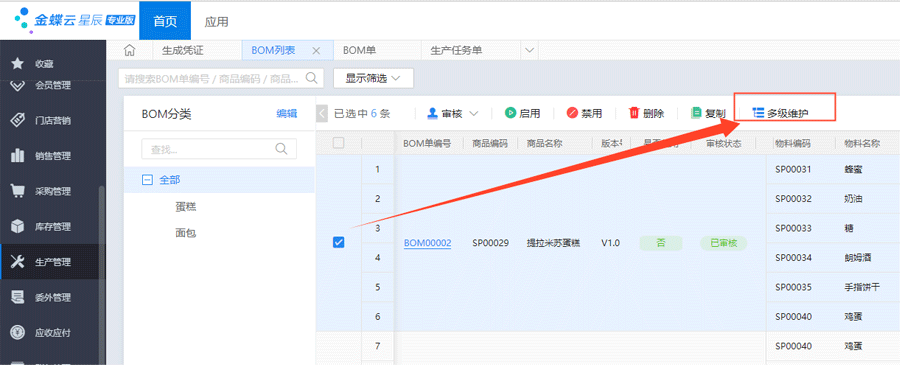The image size is (900, 365).
Task: Open 销售管理 in sidebar
Action: (53, 156)
